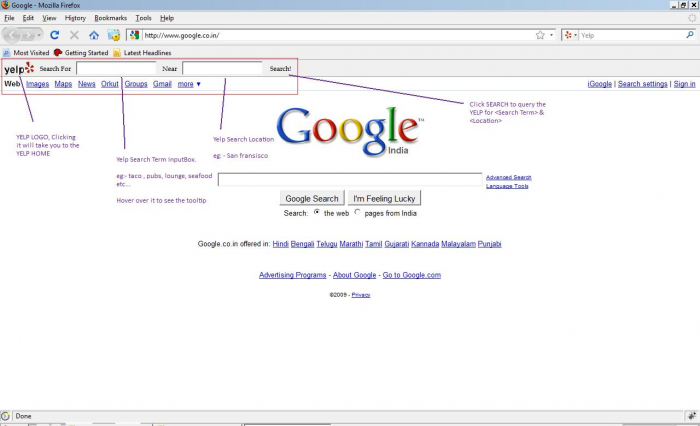This screenshot has height=426, width=700.
Task: Open the Go to Google.com link
Action: pos(412,275)
